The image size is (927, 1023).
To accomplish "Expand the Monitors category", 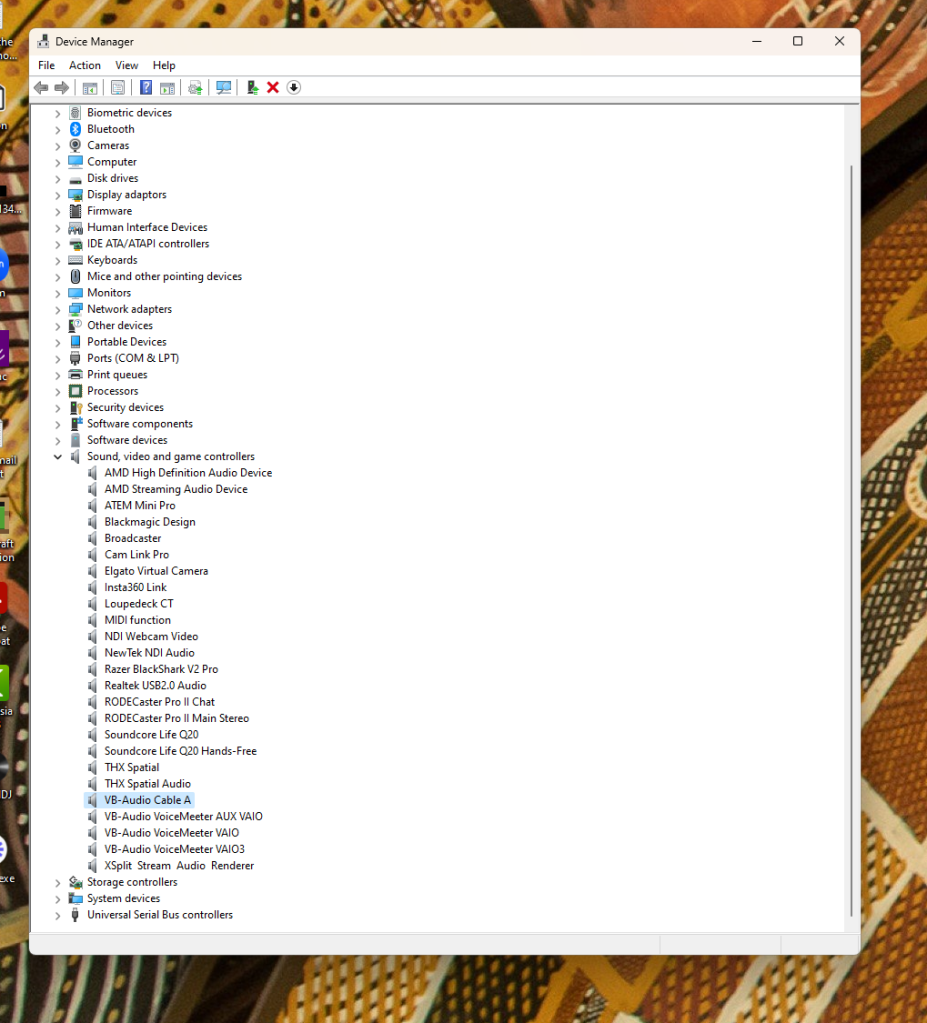I will point(58,293).
